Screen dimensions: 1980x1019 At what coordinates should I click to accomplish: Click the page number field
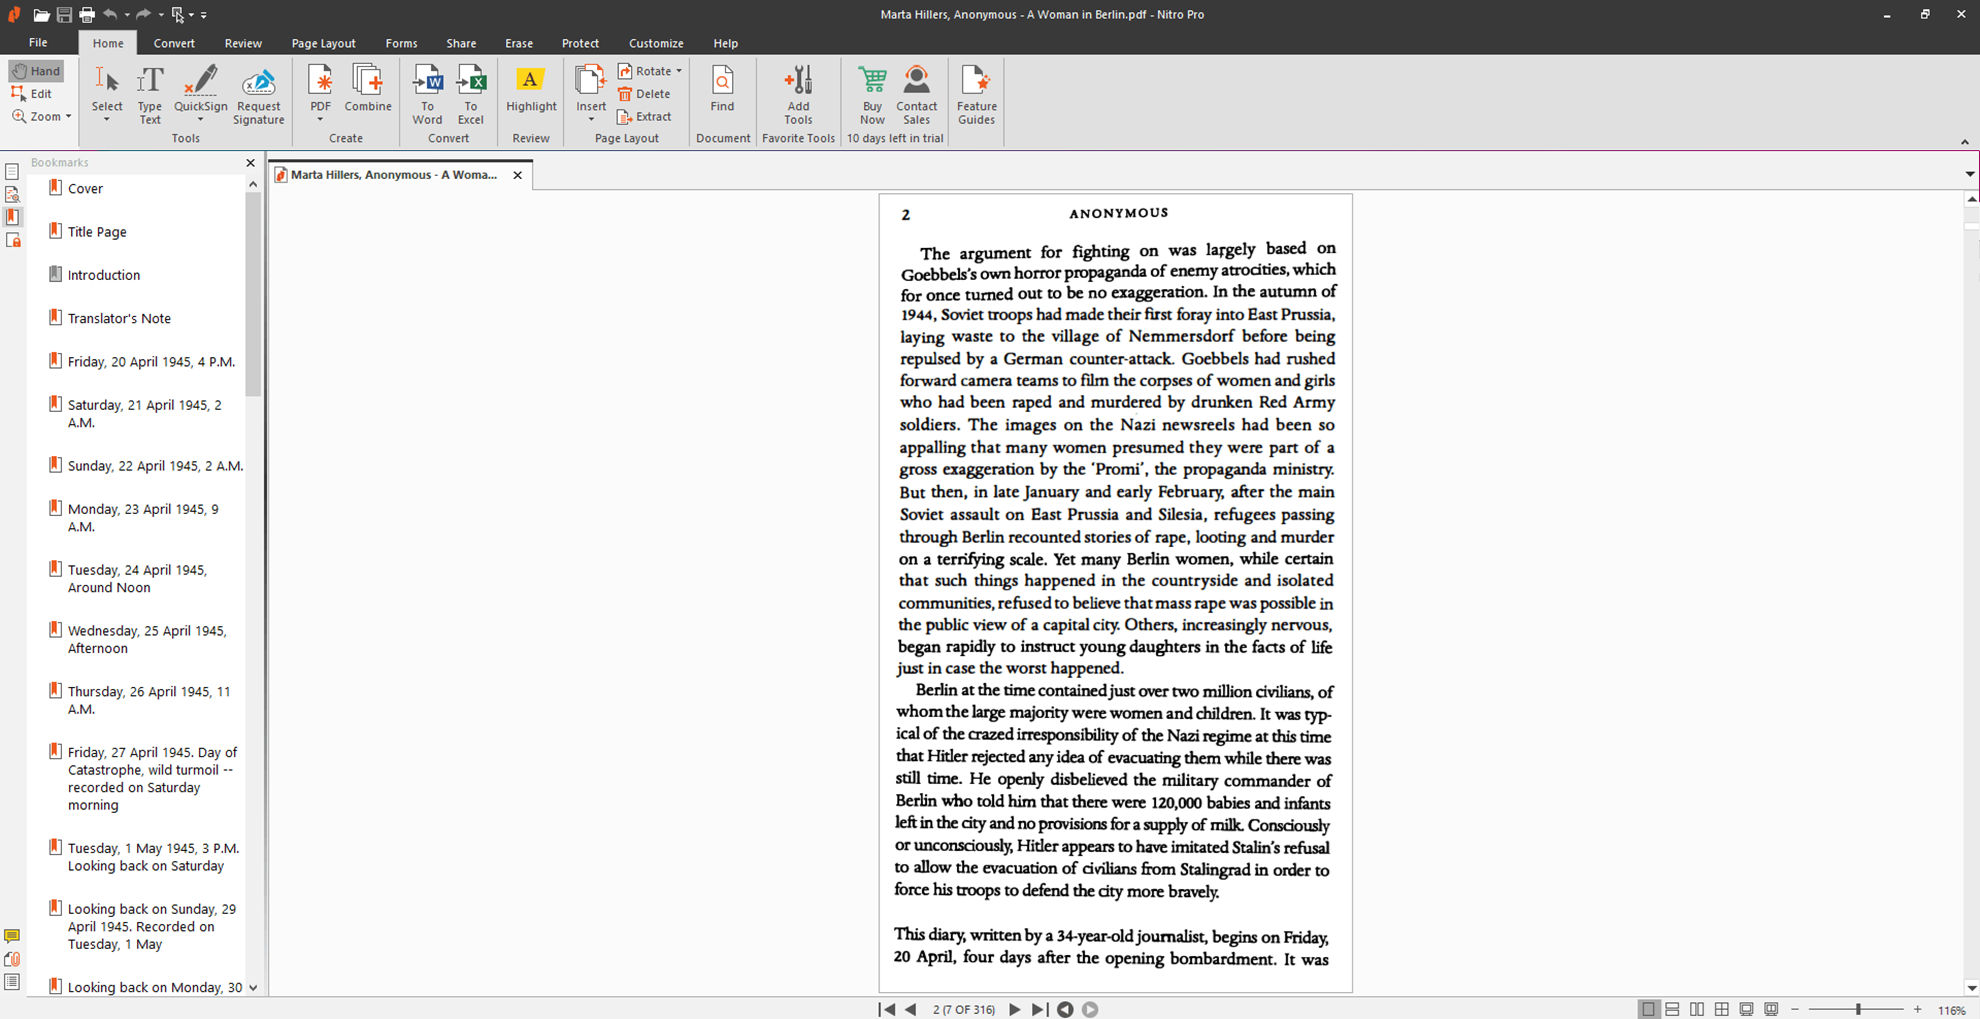tap(964, 1010)
